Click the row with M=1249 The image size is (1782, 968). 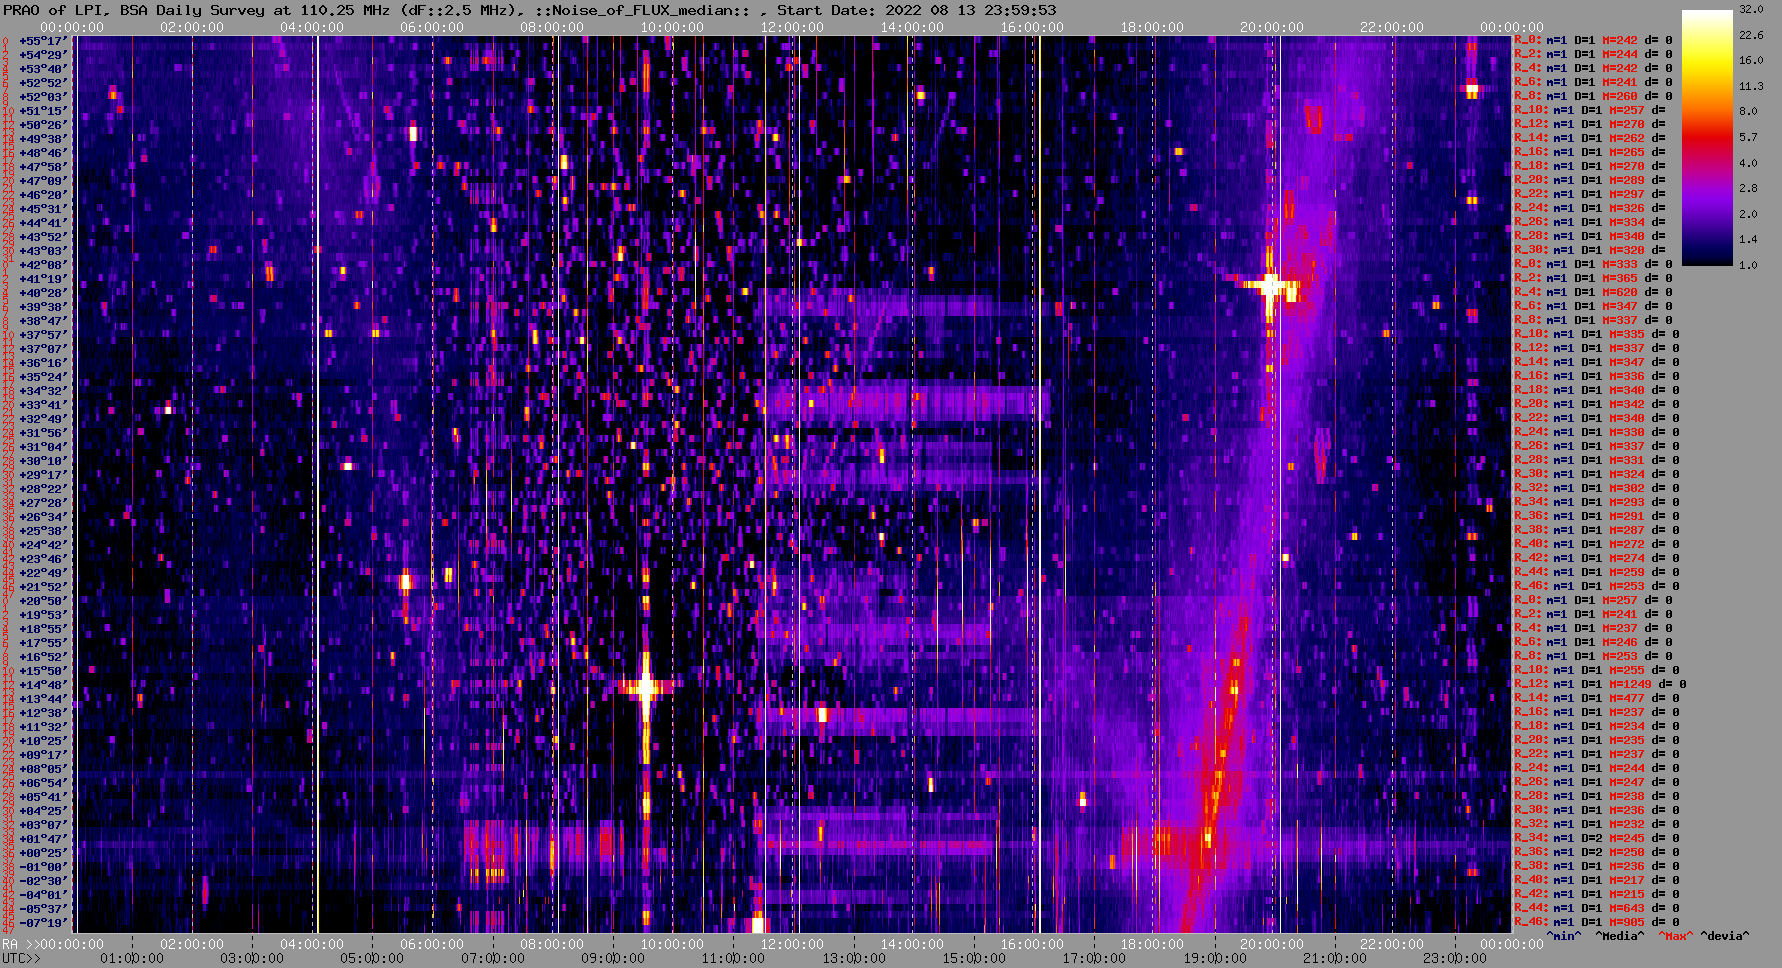pos(1599,684)
